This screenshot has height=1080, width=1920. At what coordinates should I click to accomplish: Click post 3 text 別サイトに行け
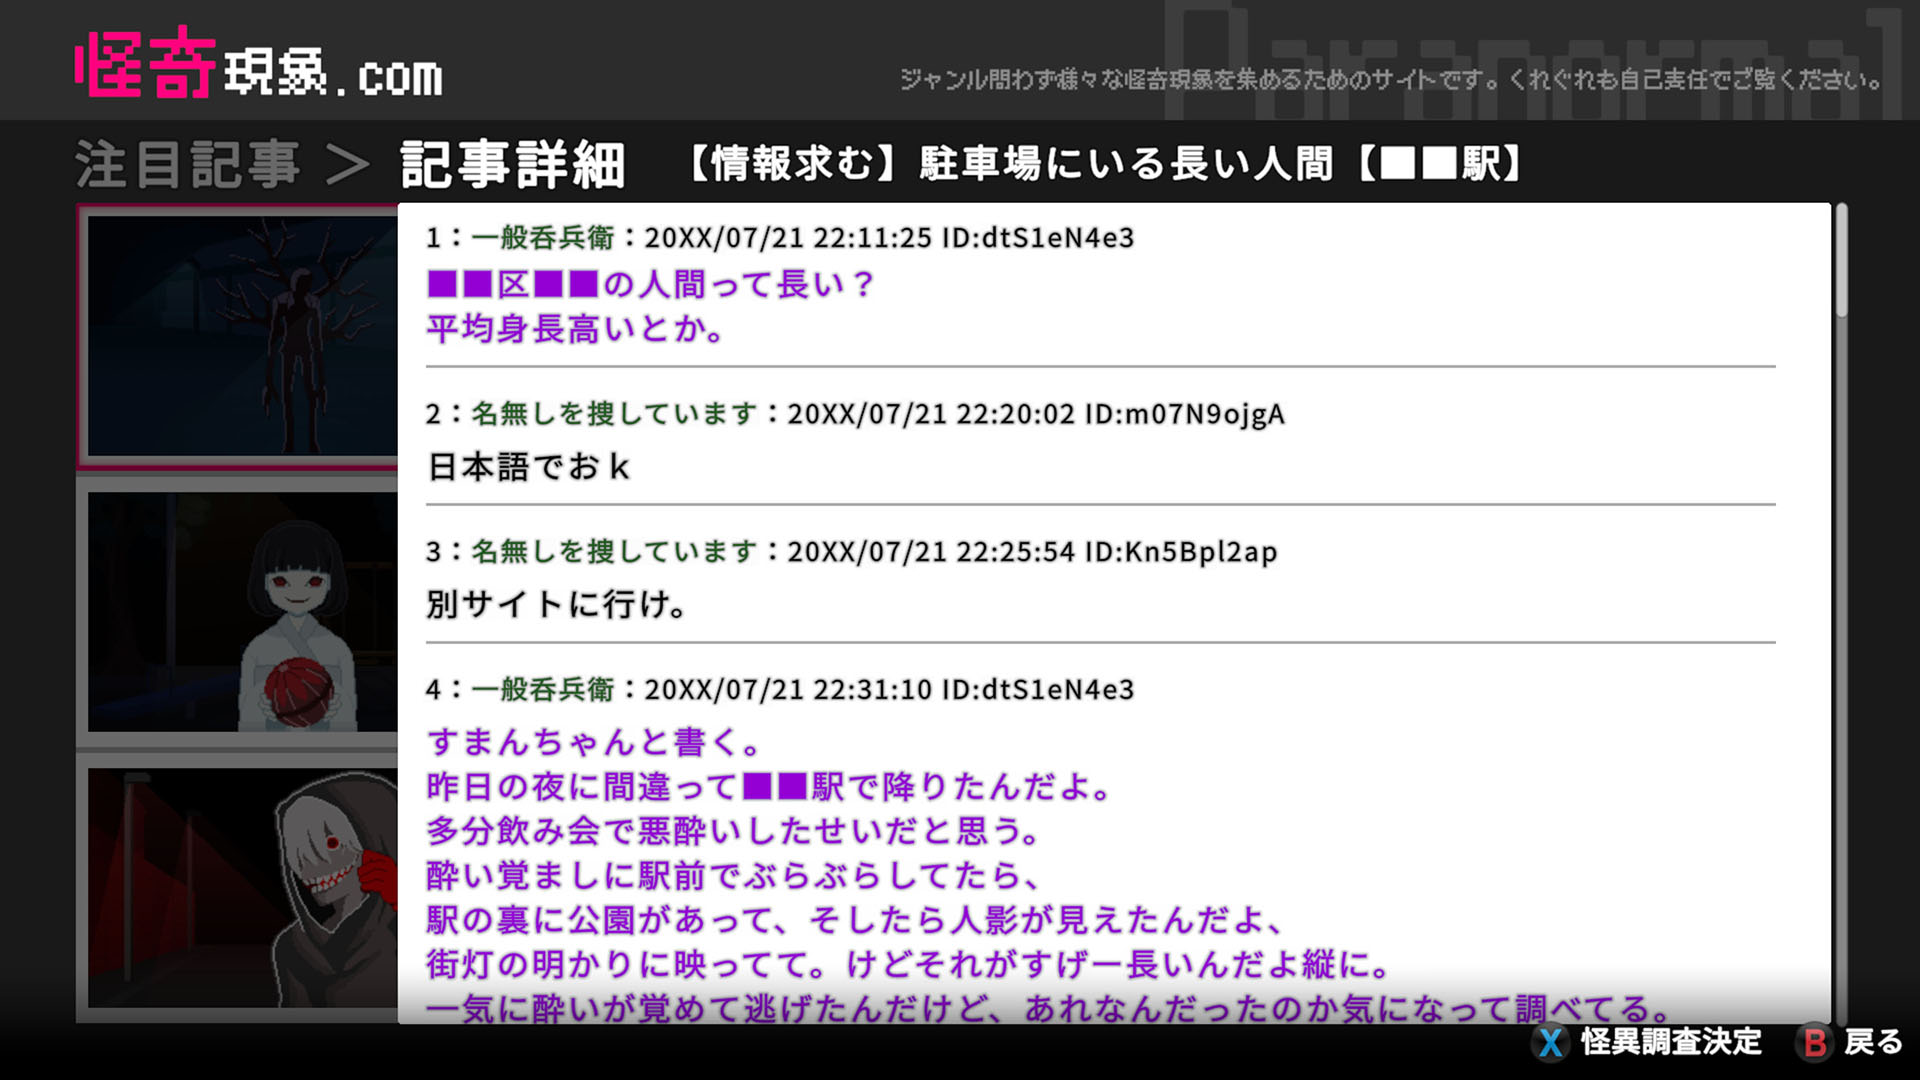click(556, 604)
